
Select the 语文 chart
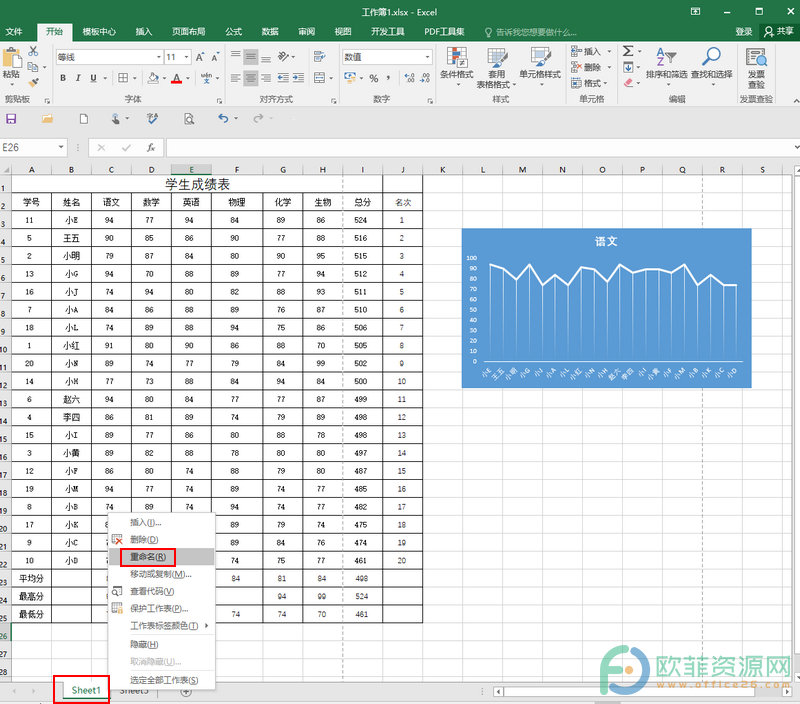[x=606, y=308]
